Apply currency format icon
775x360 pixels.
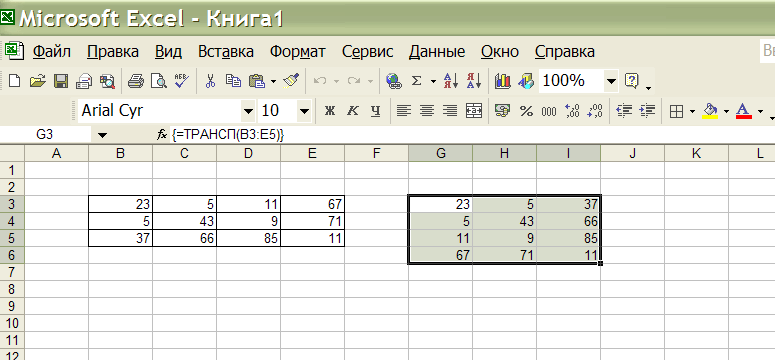pos(503,111)
